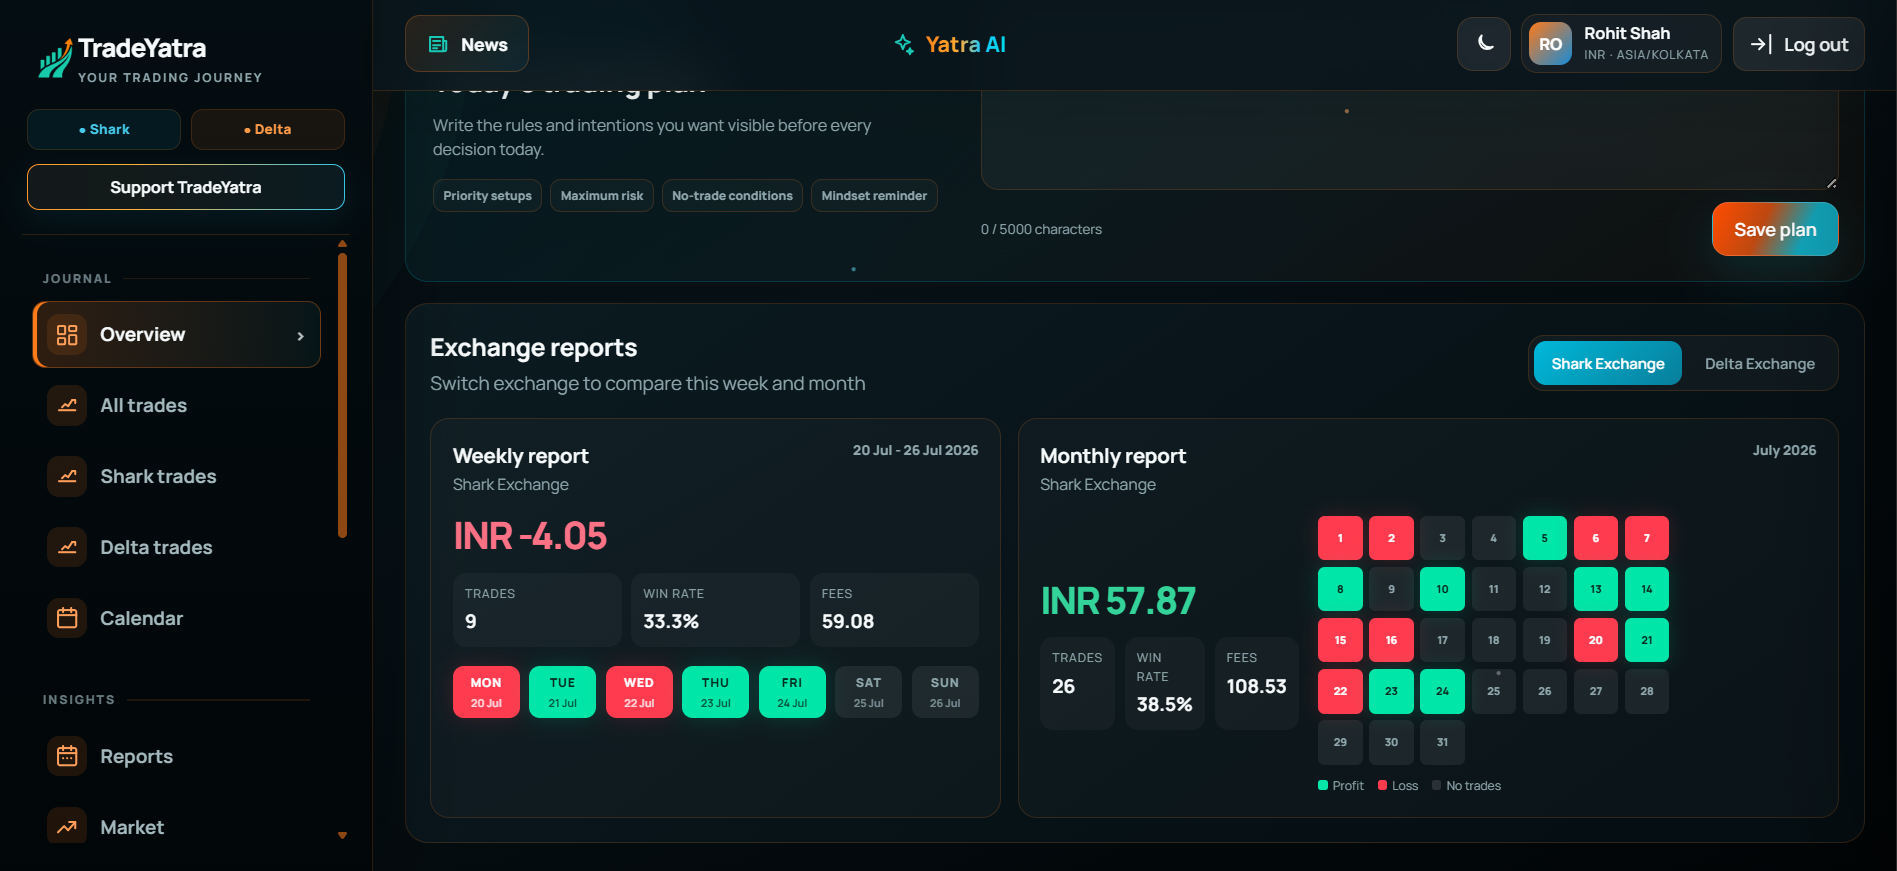
Task: Select TUE 21 Jul day tile
Action: click(562, 692)
